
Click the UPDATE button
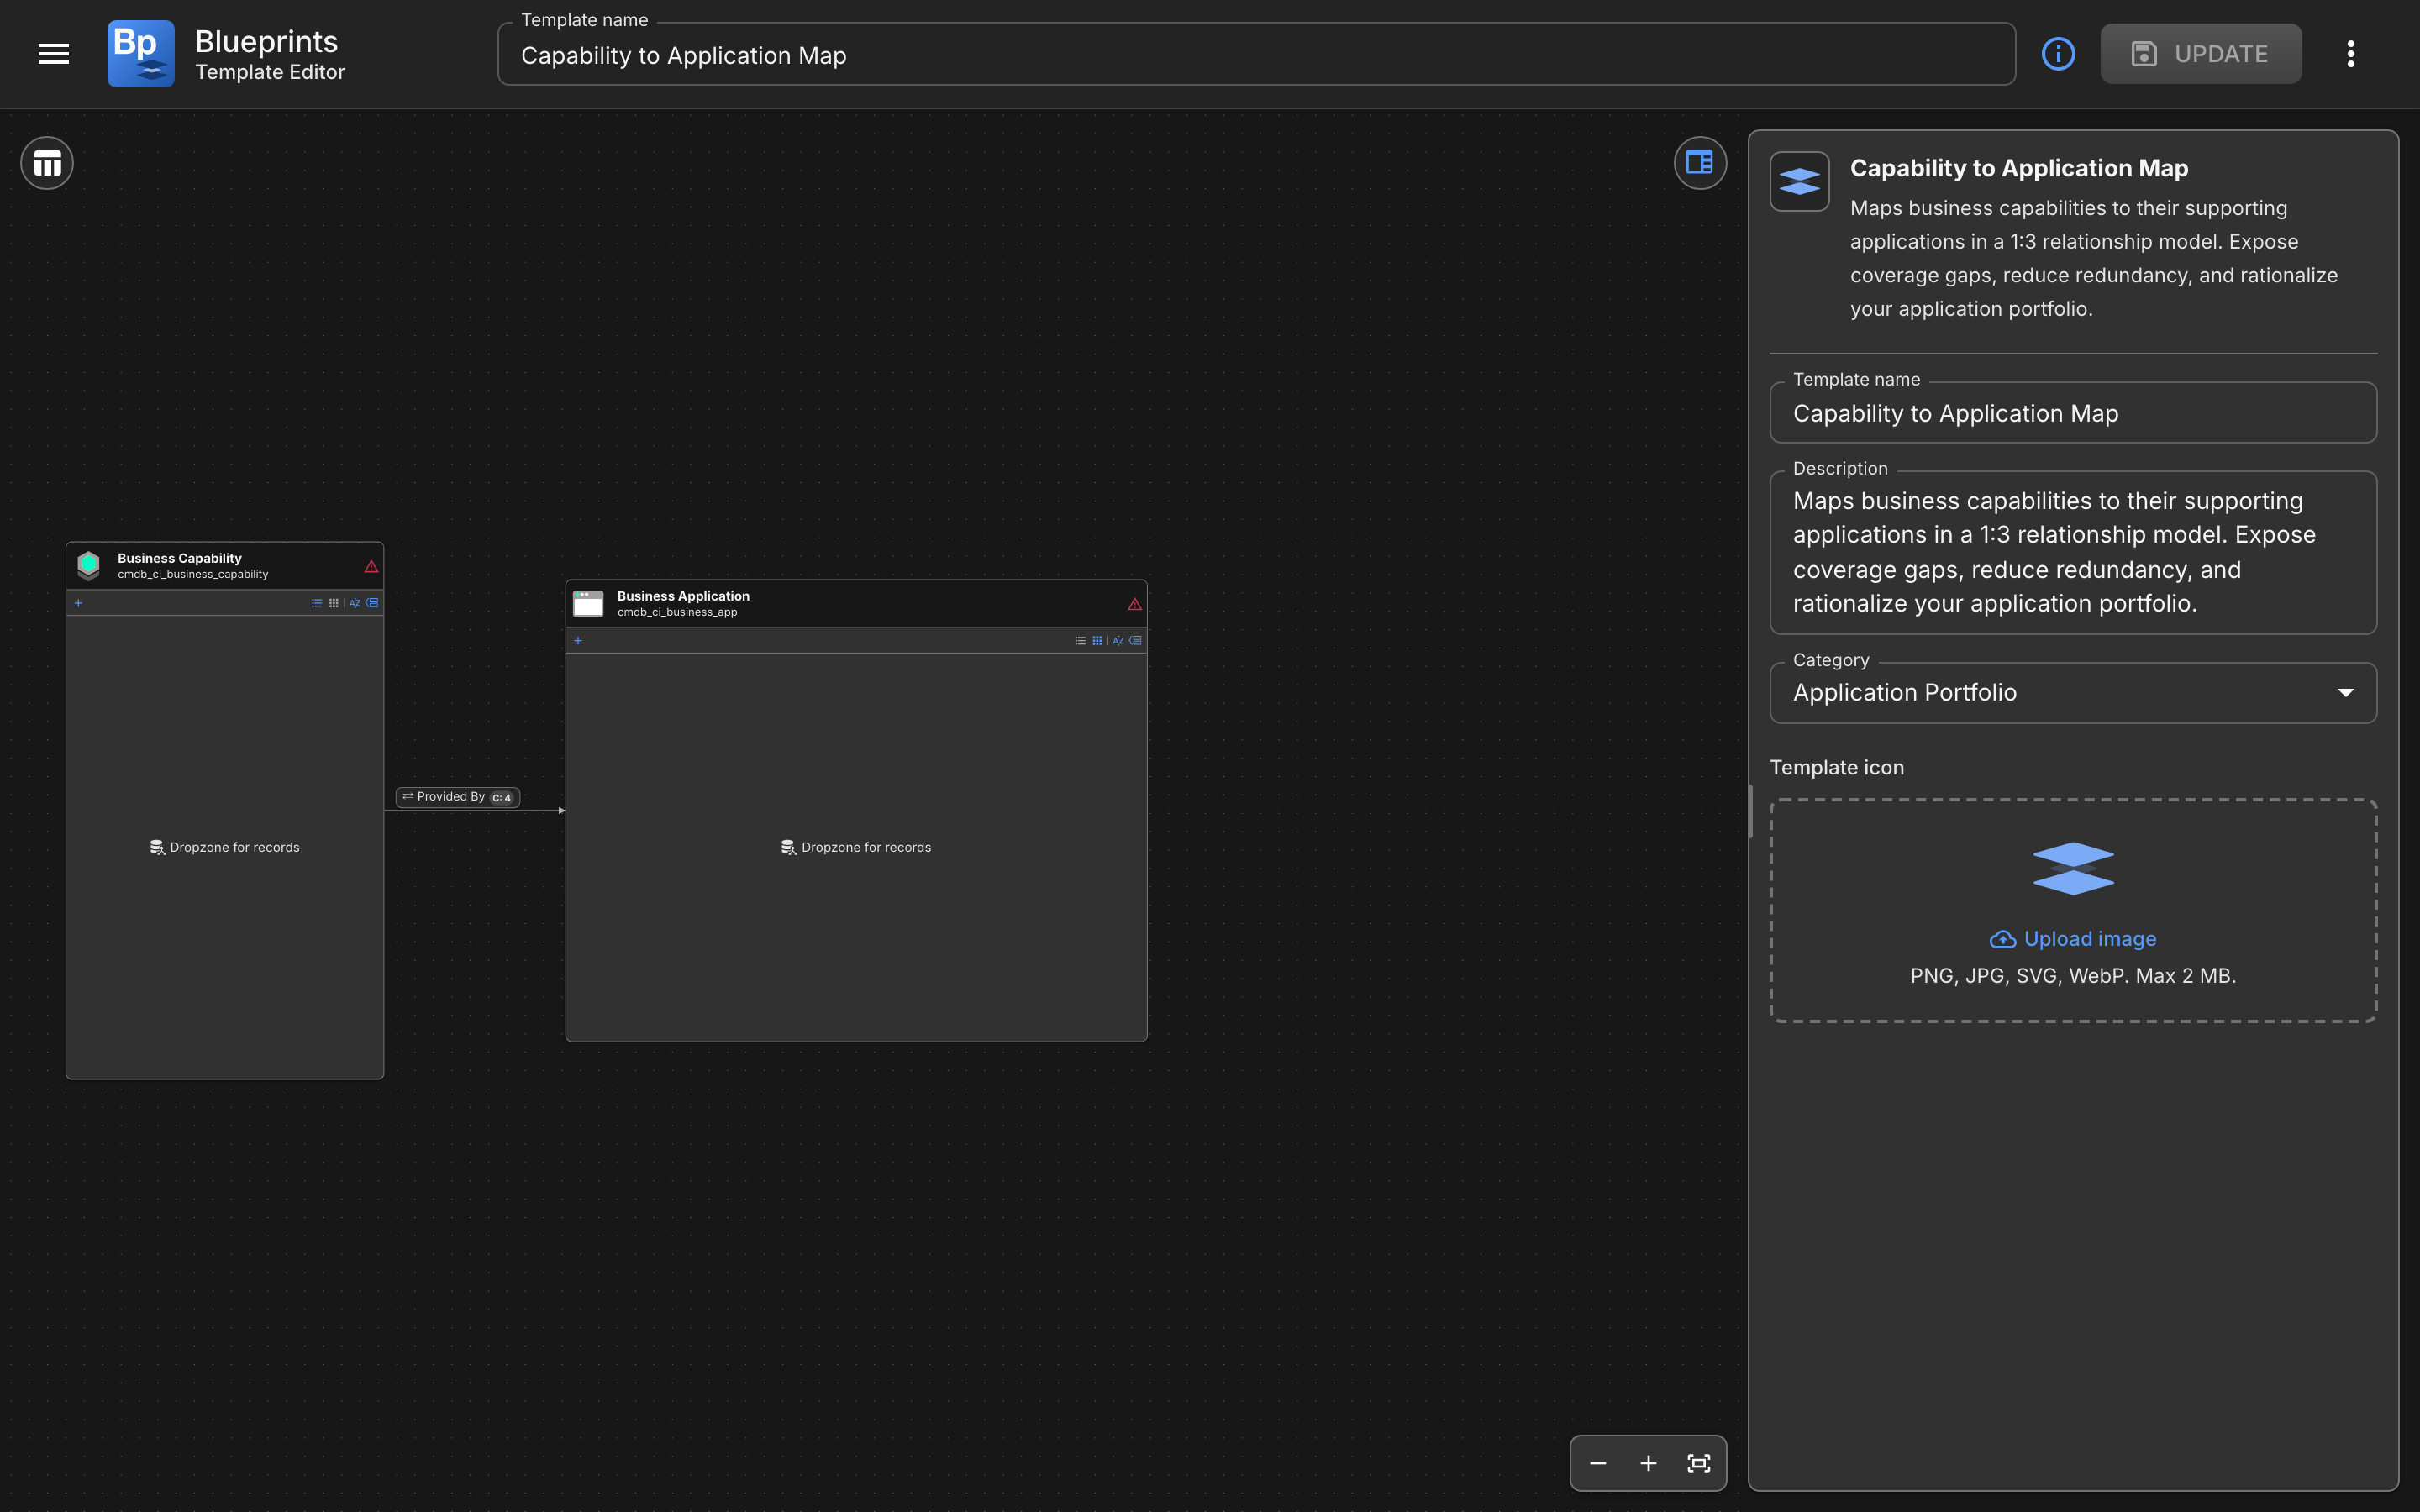[x=2200, y=54]
